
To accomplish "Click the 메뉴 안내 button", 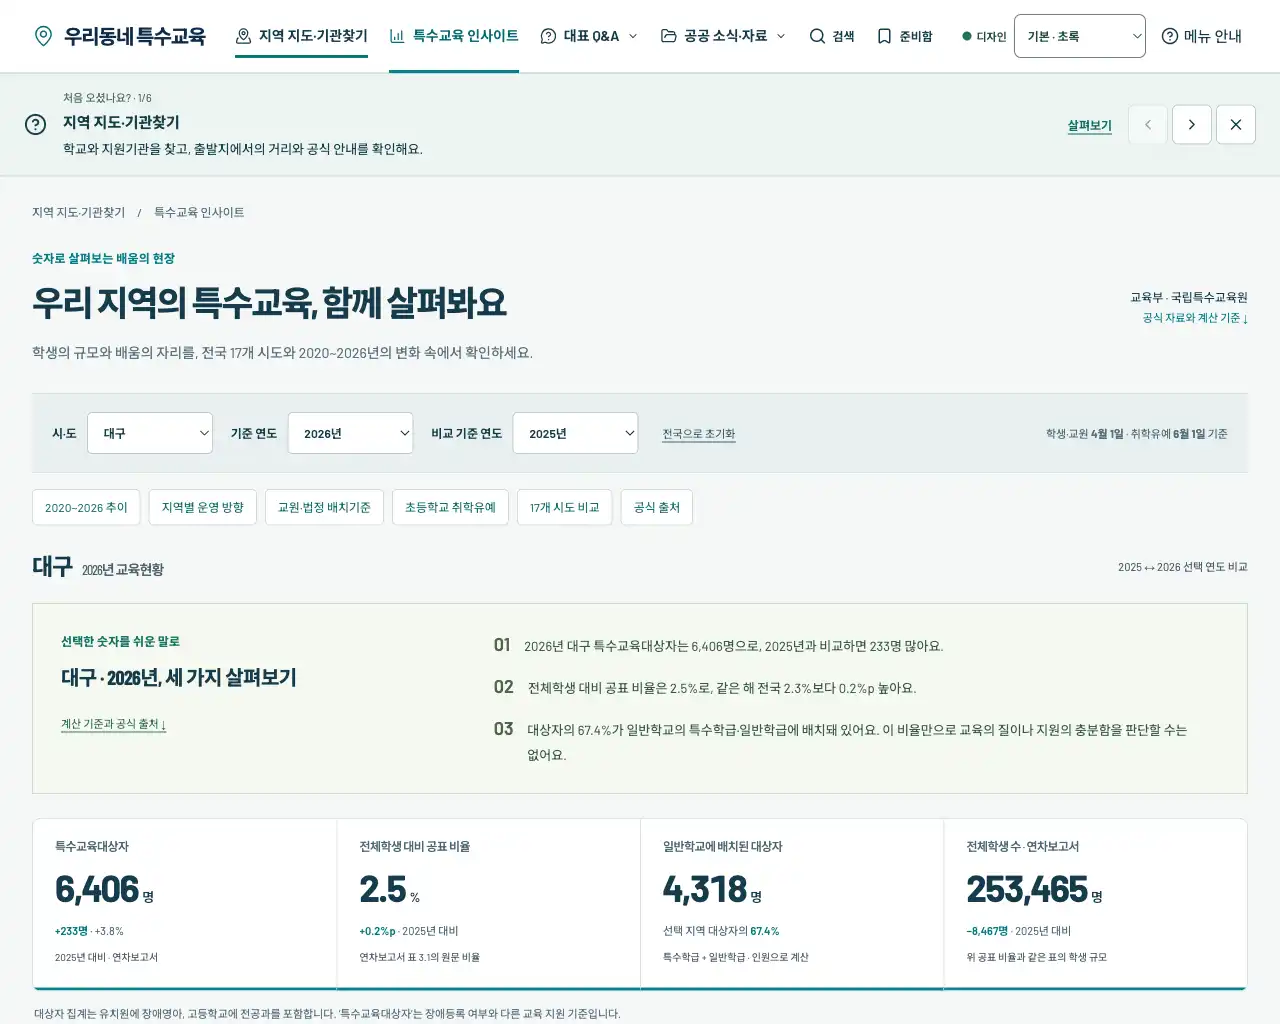I will click(x=1202, y=36).
